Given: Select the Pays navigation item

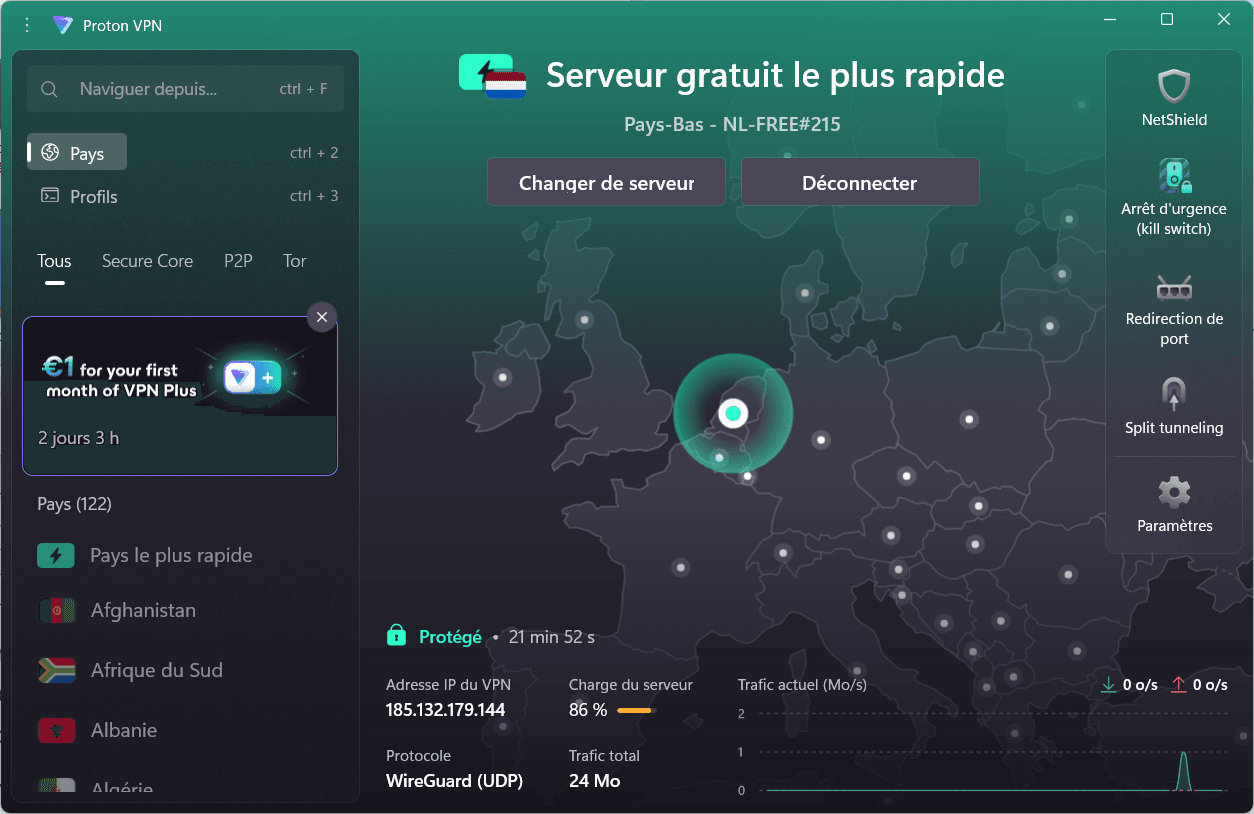Looking at the screenshot, I should 77,152.
